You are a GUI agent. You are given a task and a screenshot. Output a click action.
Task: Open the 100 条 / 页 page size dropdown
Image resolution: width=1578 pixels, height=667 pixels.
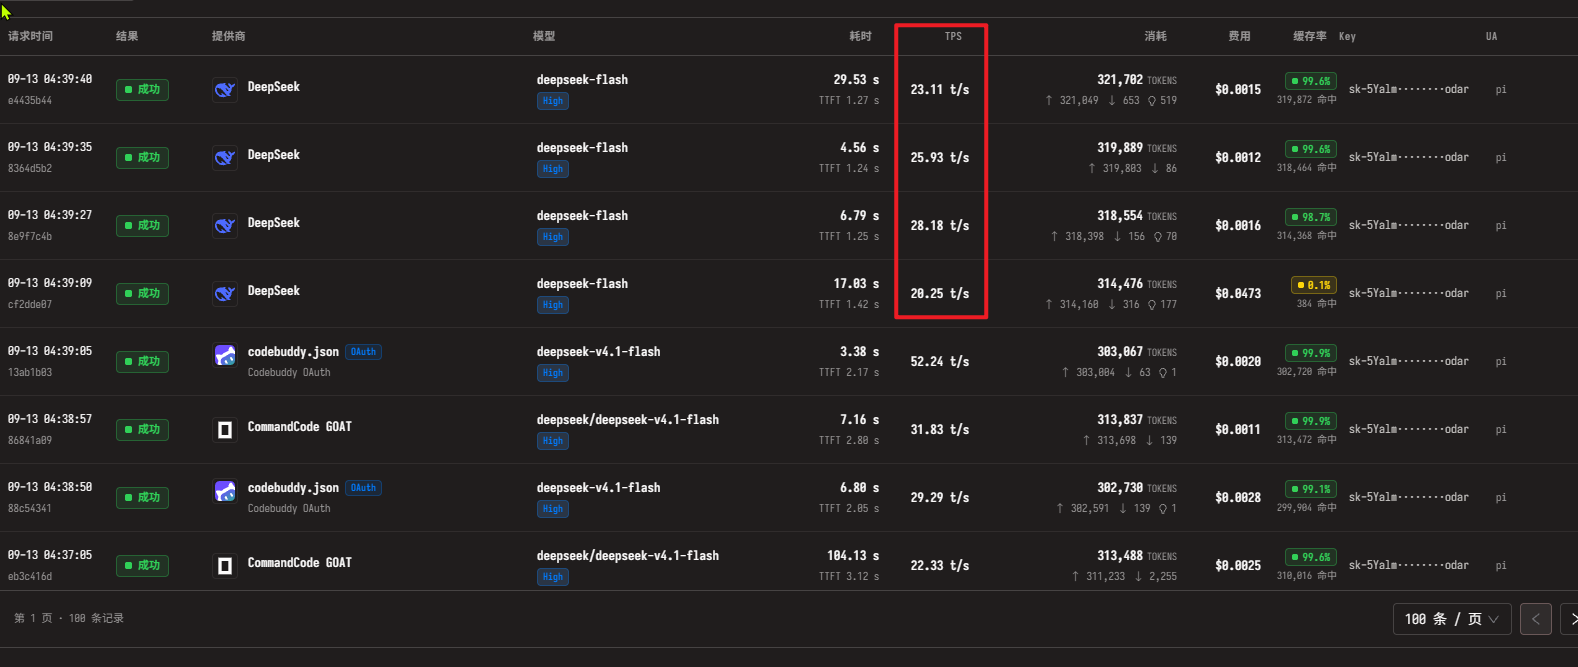(x=1451, y=619)
